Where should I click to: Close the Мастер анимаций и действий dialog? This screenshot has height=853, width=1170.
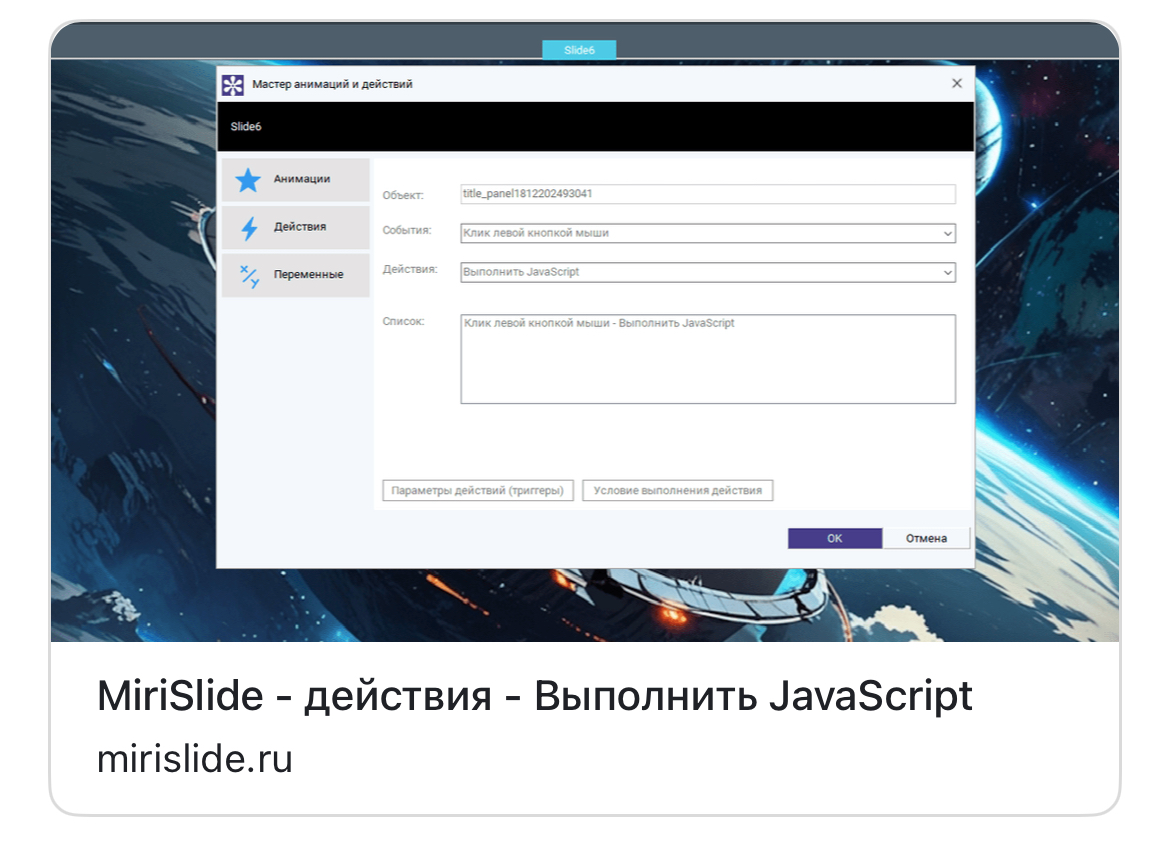point(956,84)
